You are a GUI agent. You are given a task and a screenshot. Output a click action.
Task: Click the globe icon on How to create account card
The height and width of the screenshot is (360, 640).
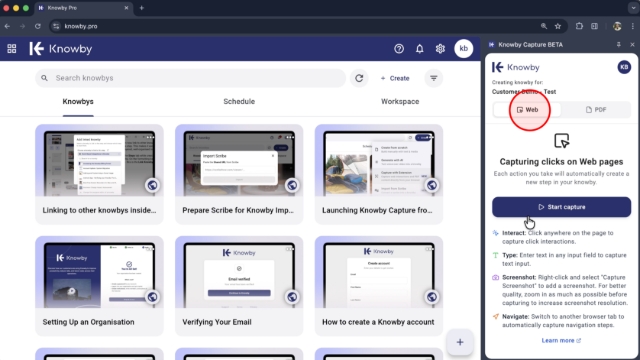point(432,297)
